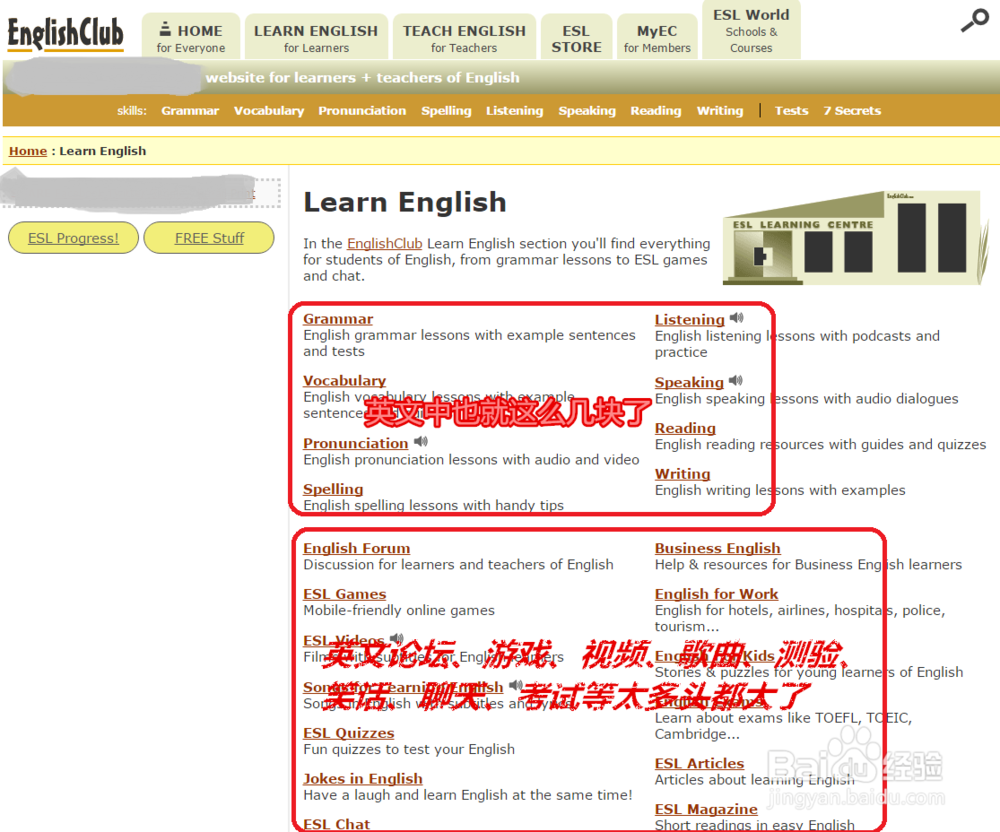
Task: Open the Spelling lessons link
Action: [x=333, y=489]
